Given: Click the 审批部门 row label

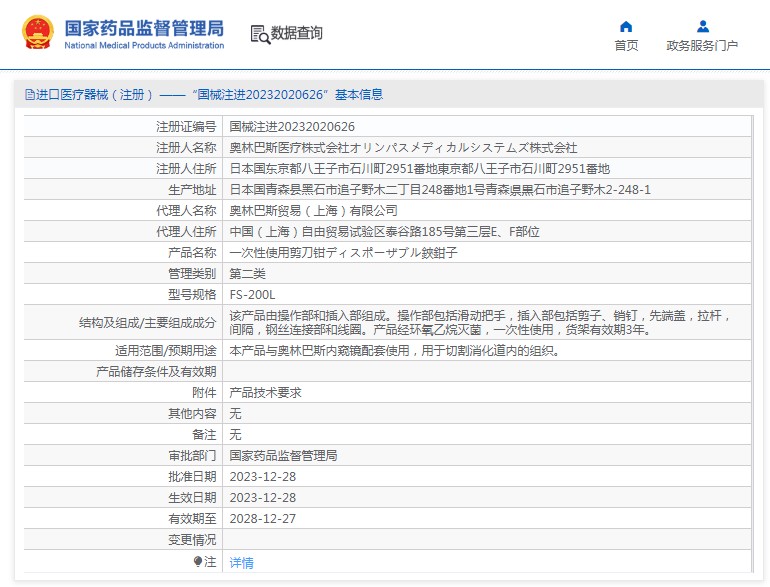Looking at the screenshot, I should tap(192, 456).
